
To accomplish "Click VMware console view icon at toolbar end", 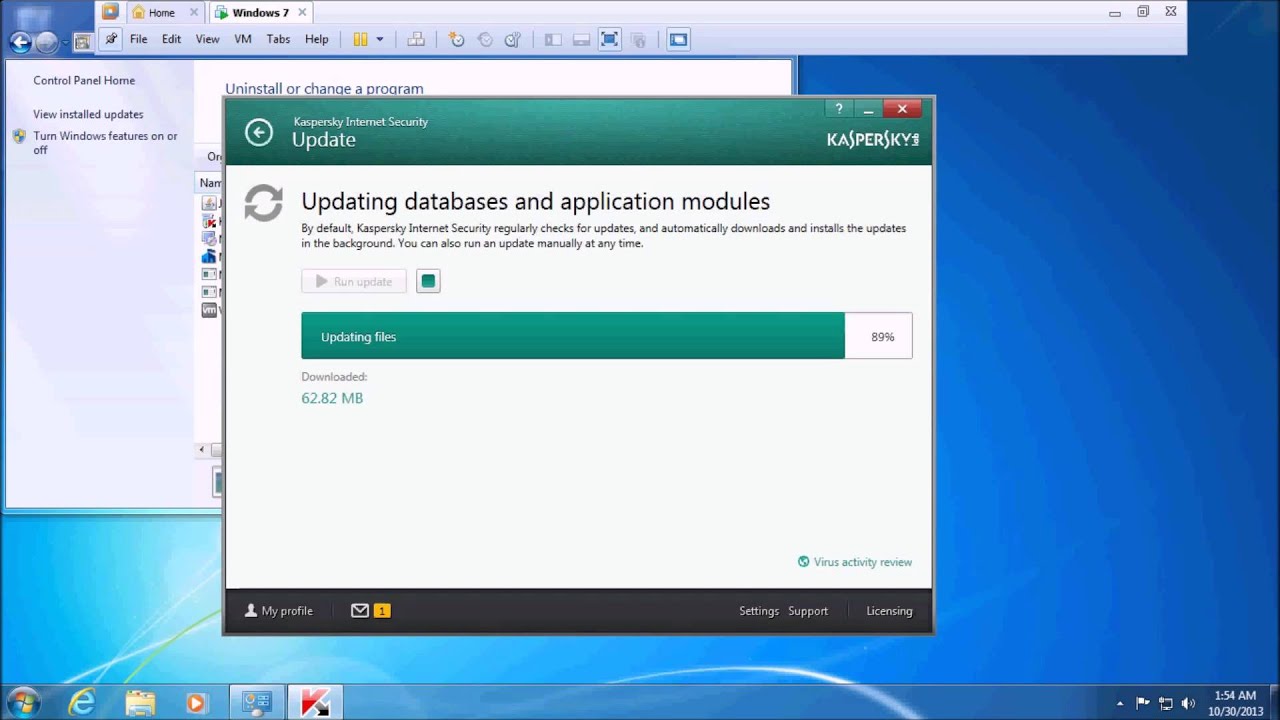I will click(x=678, y=39).
